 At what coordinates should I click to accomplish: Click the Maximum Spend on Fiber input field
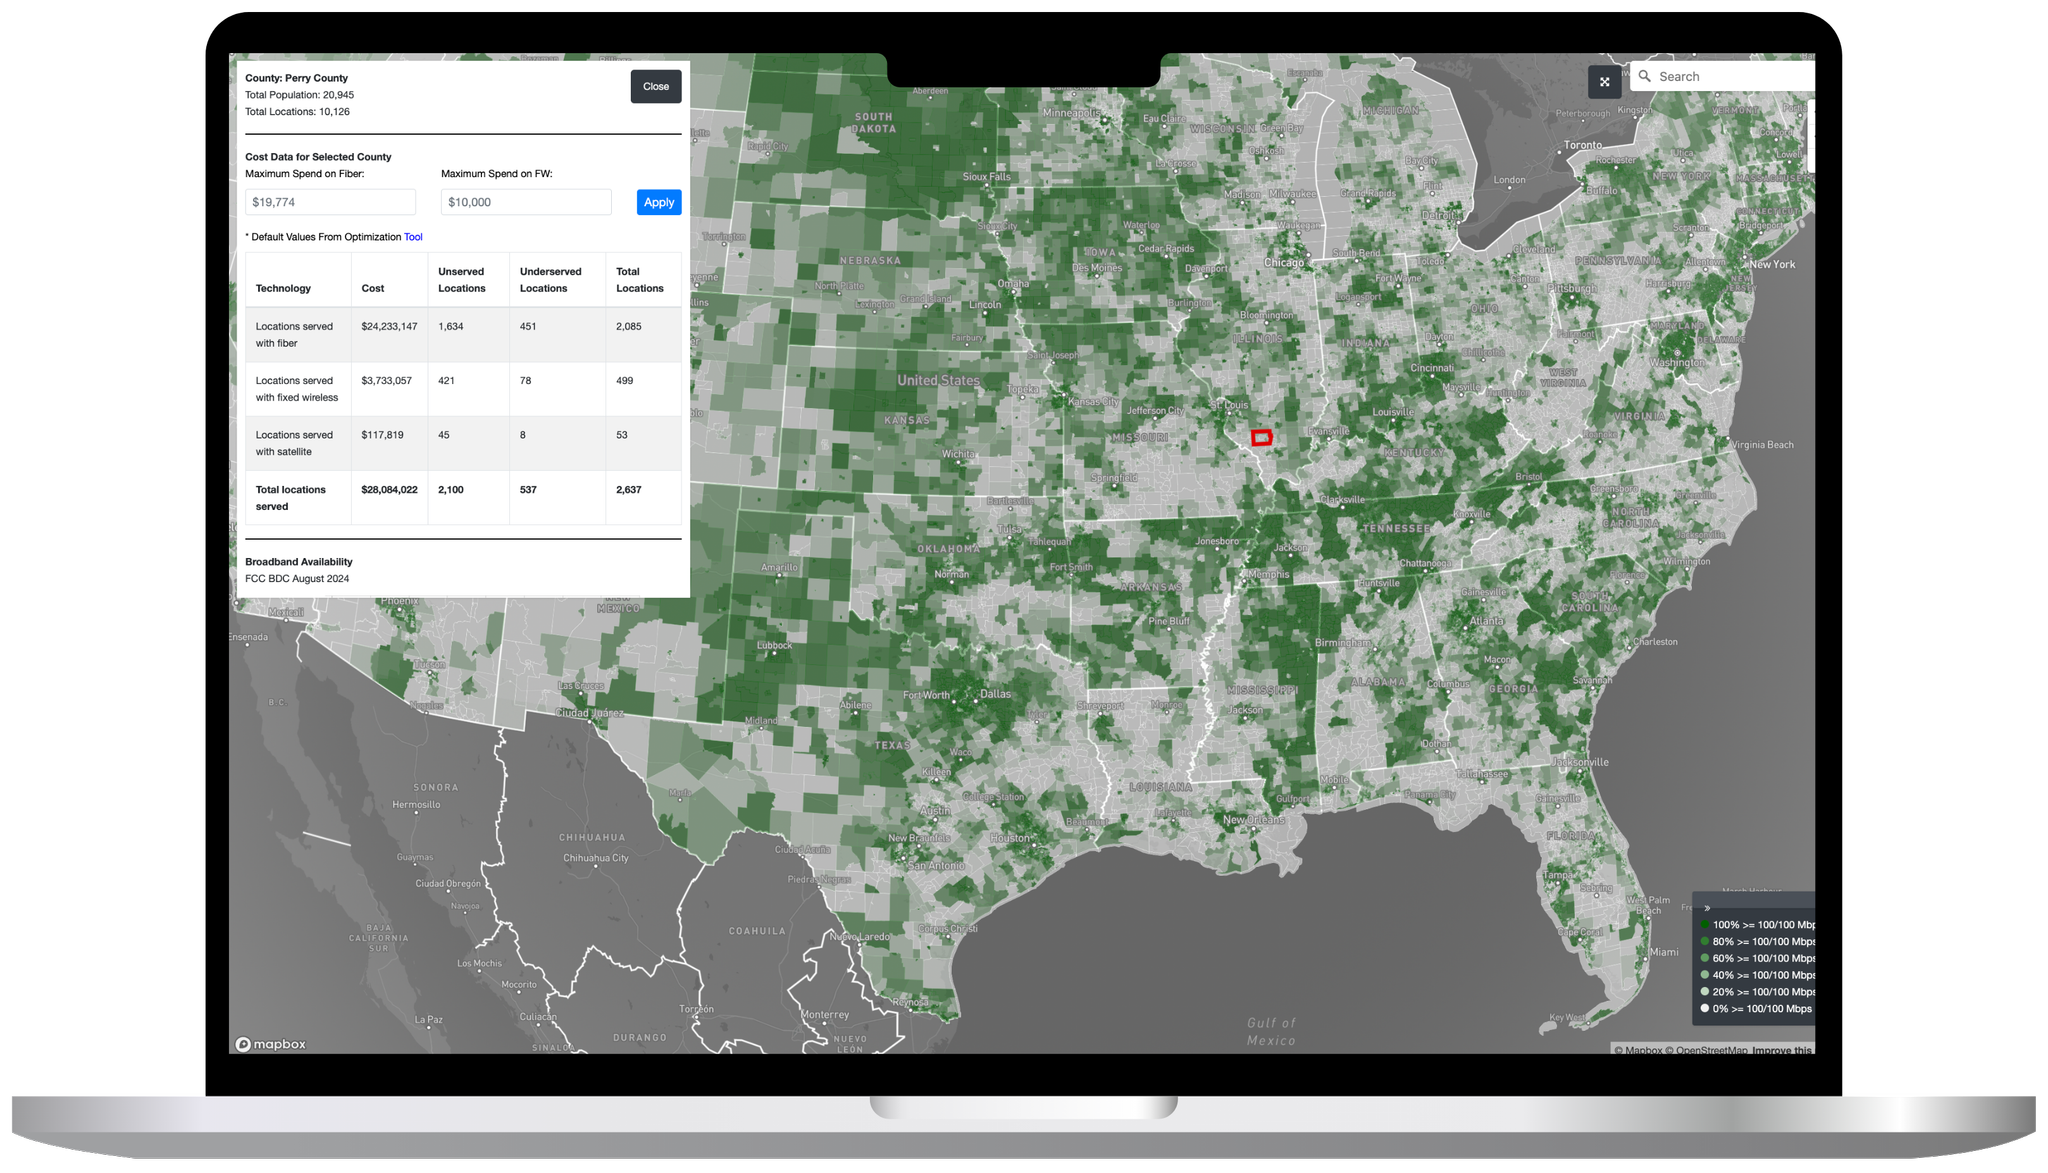click(x=330, y=201)
